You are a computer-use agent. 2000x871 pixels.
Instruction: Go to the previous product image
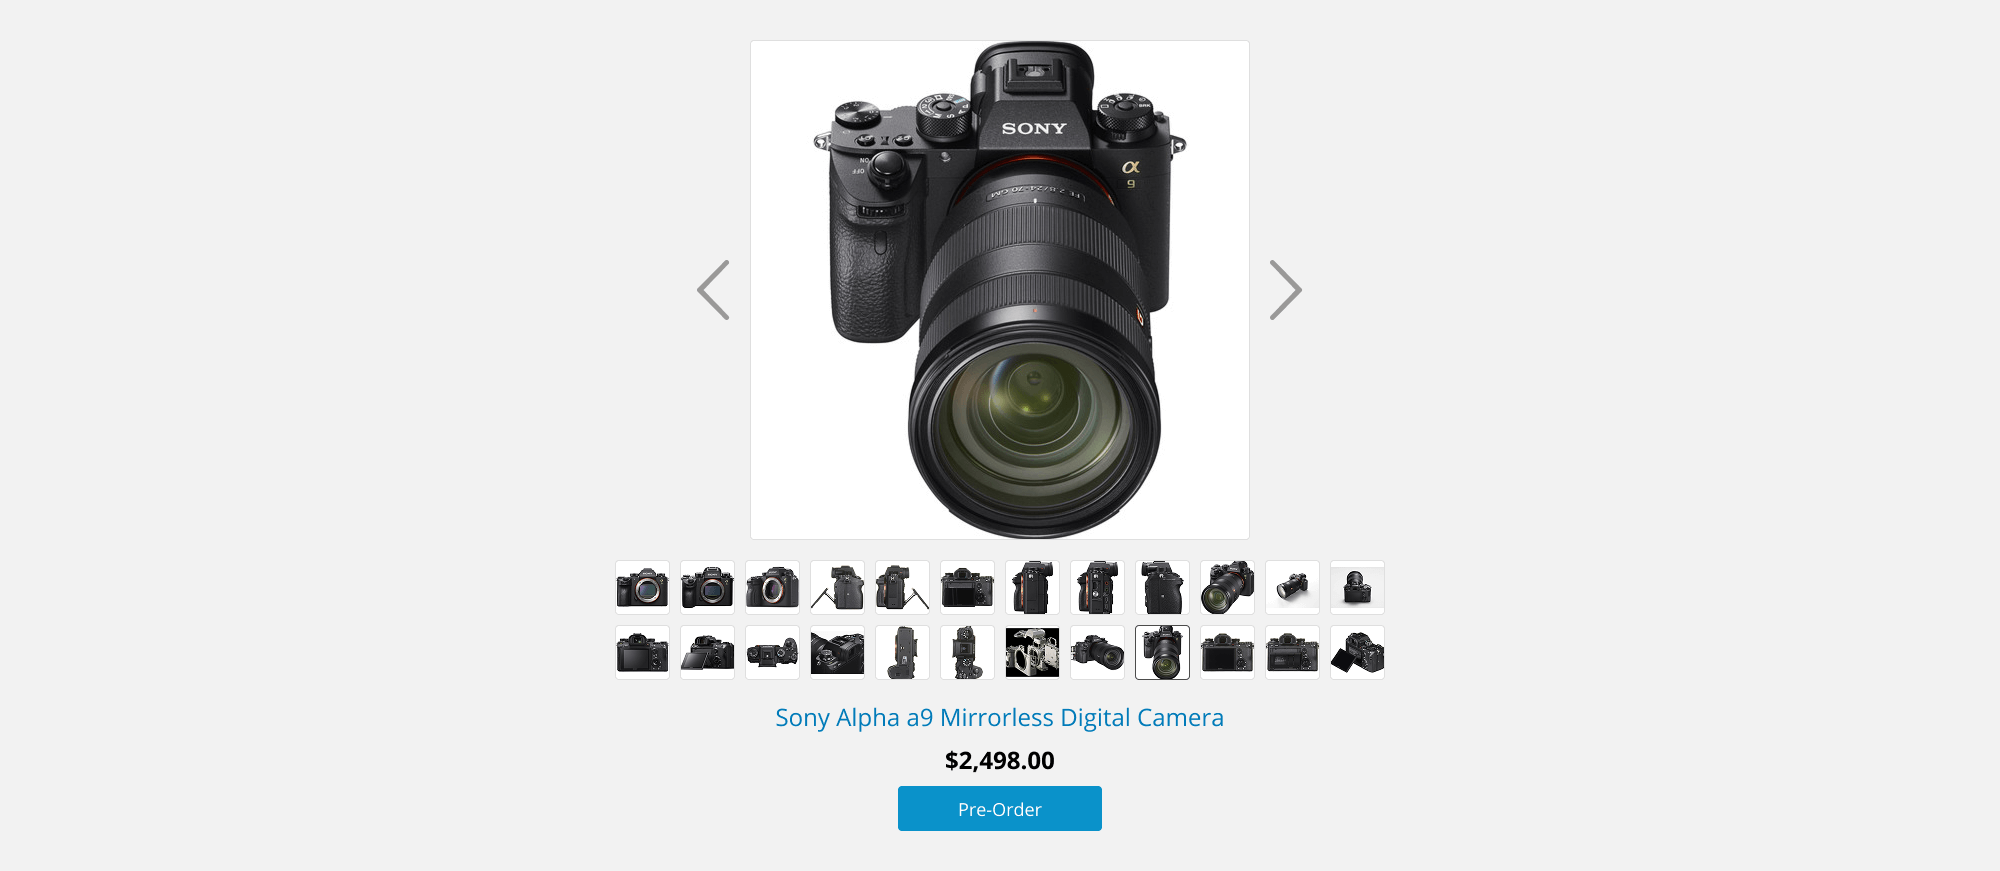(x=713, y=290)
